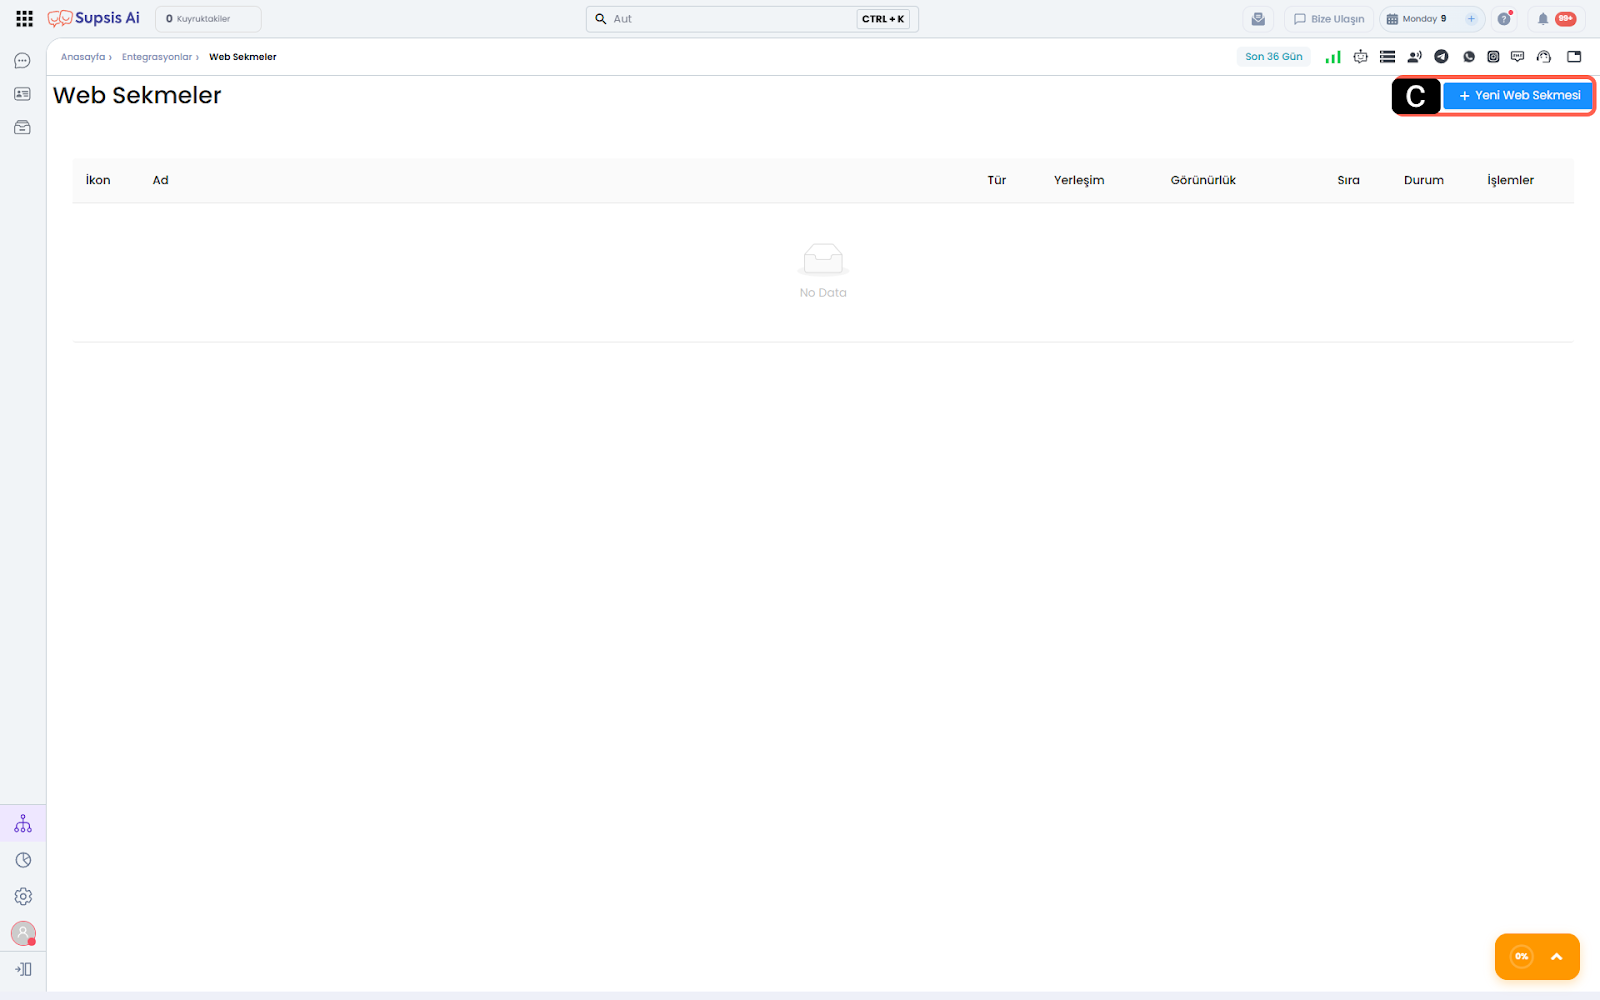
Task: Expand the sidebar with arrow icon
Action: click(x=23, y=969)
